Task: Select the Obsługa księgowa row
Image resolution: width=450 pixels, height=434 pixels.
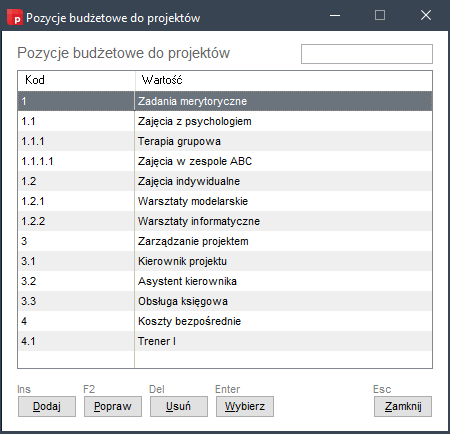Action: [x=225, y=301]
